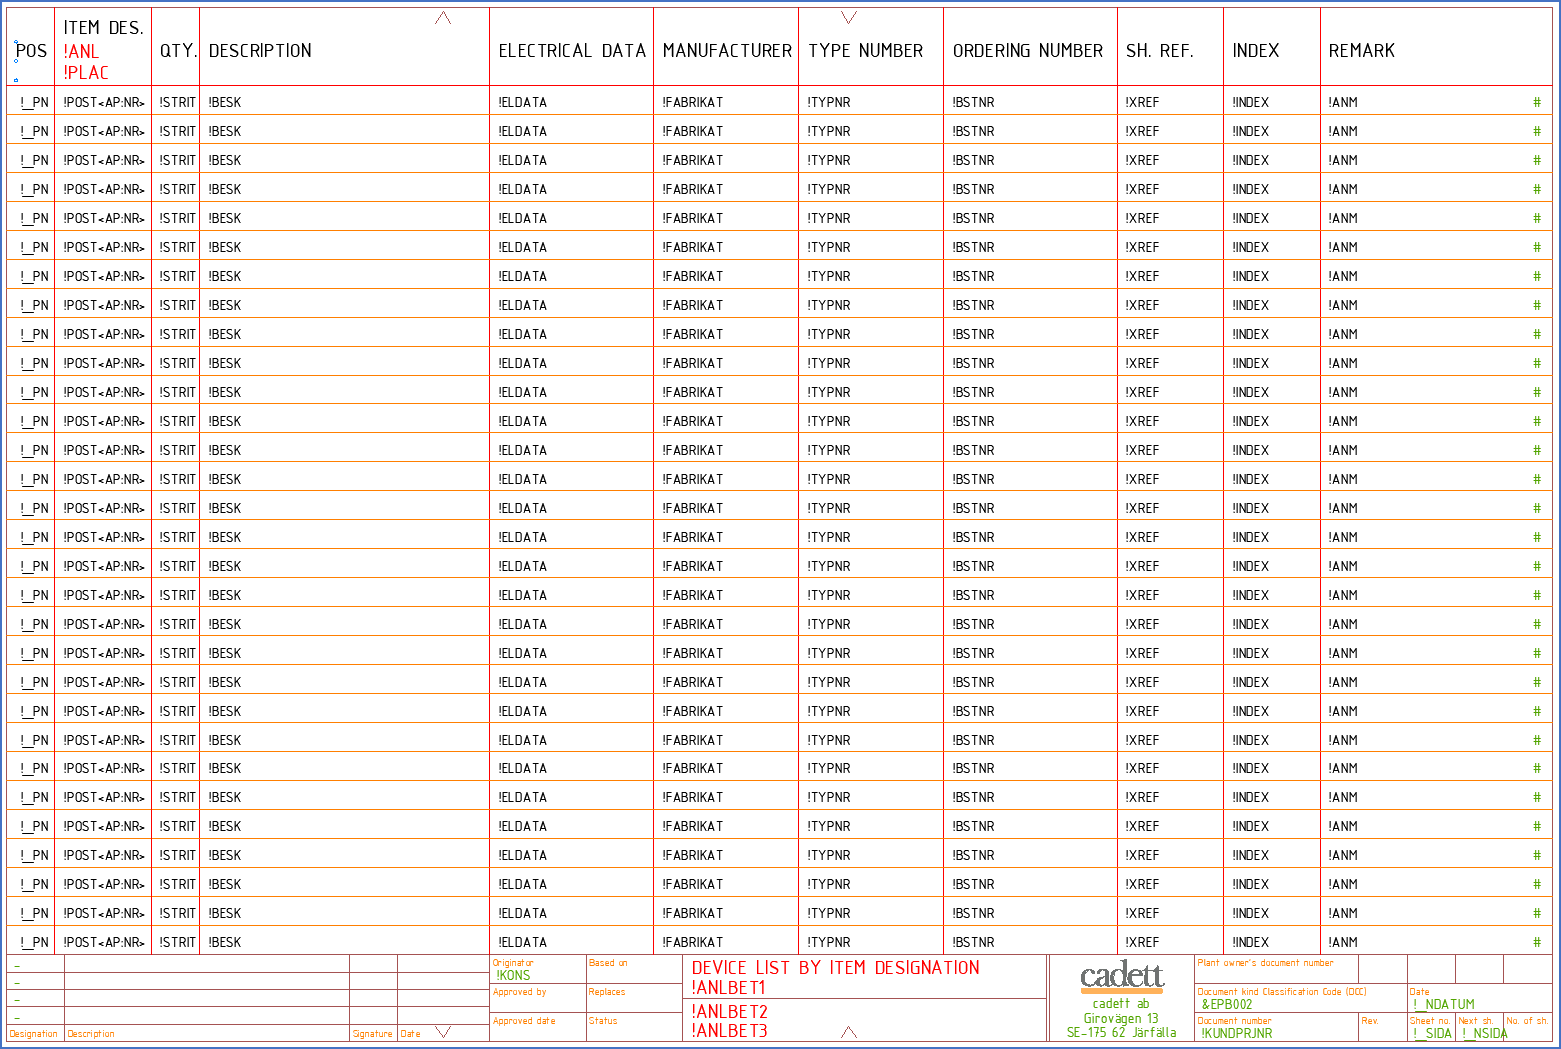This screenshot has height=1049, width=1561.
Task: Click the red !ANL attribute in header
Action: point(81,51)
